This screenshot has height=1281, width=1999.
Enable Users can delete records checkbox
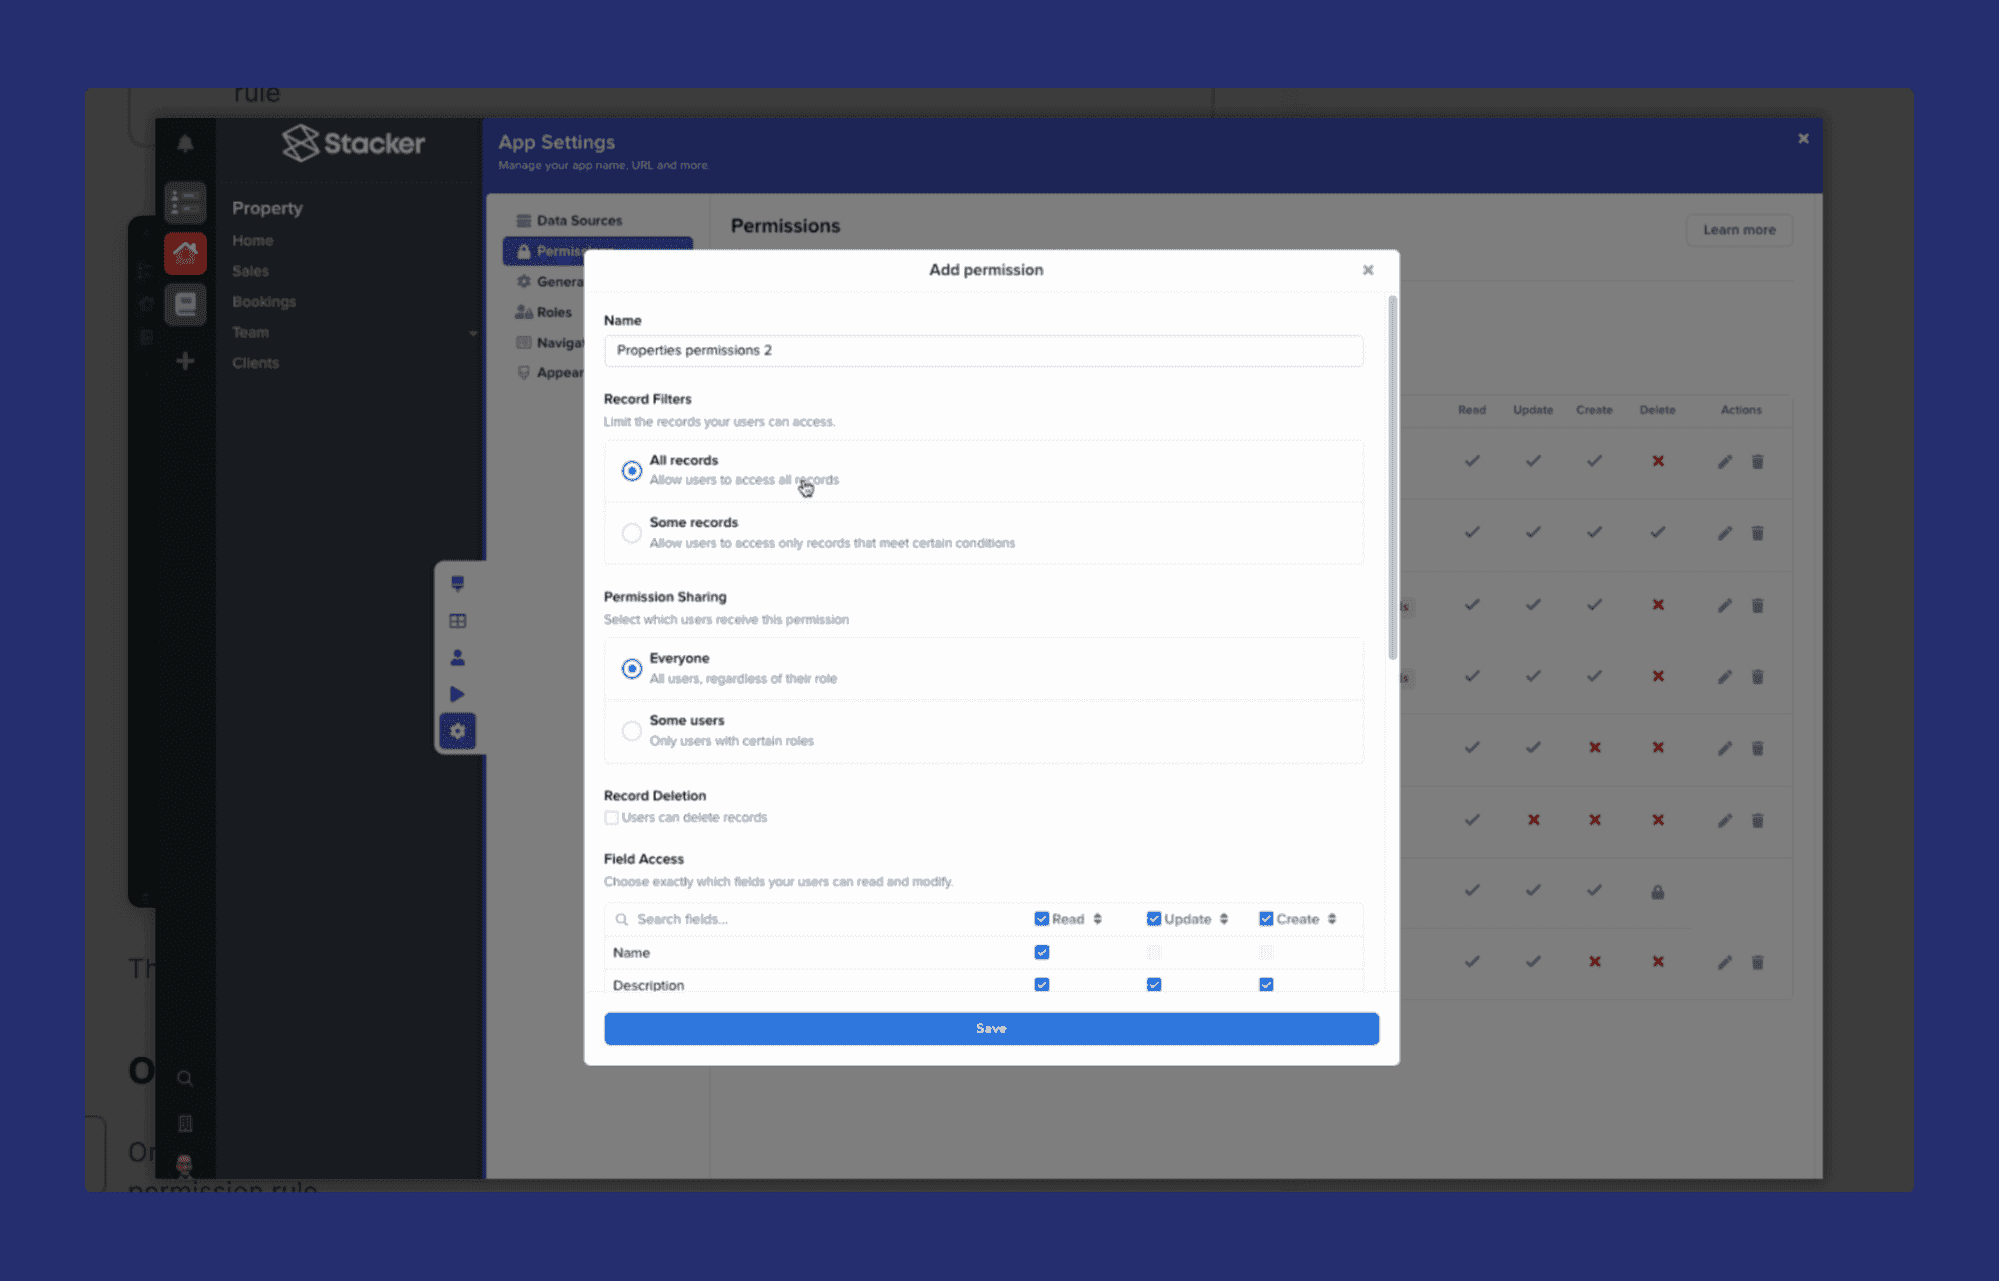tap(611, 818)
